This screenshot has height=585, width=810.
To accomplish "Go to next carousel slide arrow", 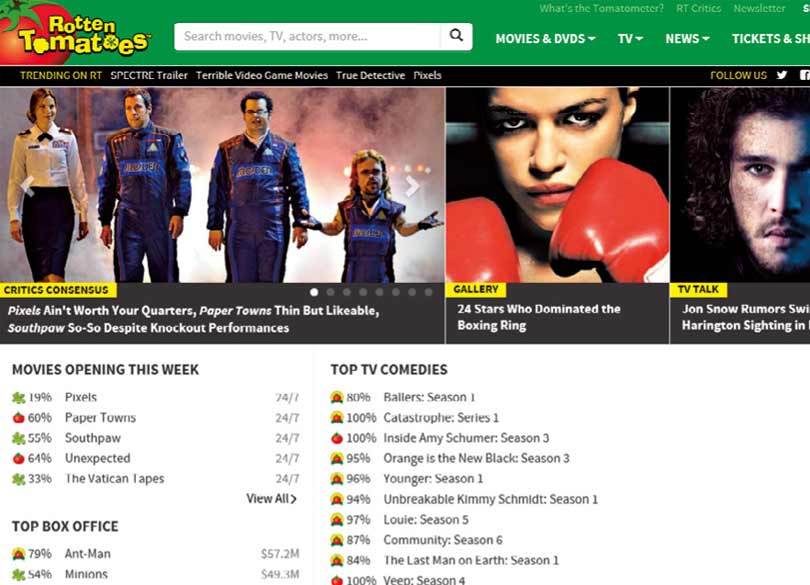I will [x=412, y=186].
